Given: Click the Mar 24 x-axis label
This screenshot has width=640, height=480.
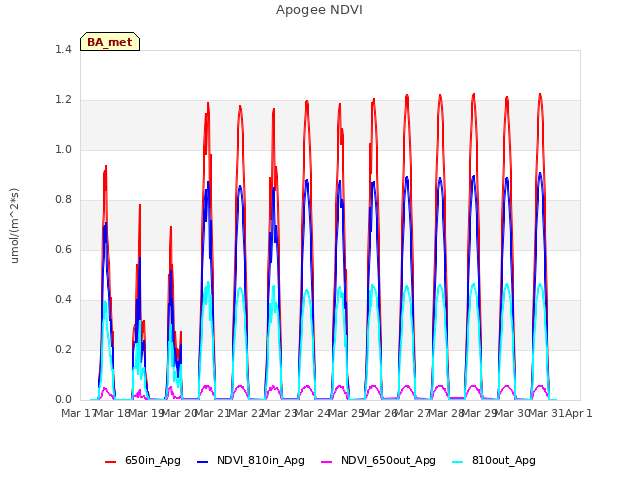Looking at the screenshot, I should pos(312,413).
